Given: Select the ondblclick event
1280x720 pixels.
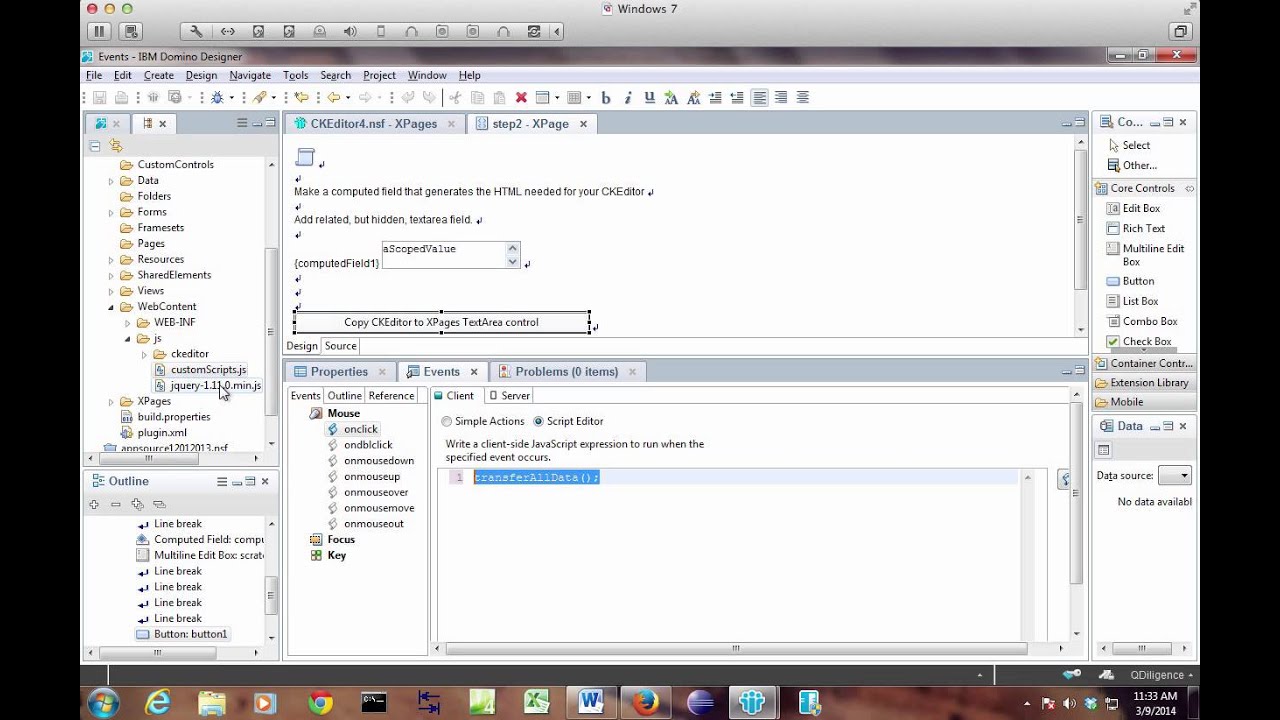Looking at the screenshot, I should (x=368, y=445).
